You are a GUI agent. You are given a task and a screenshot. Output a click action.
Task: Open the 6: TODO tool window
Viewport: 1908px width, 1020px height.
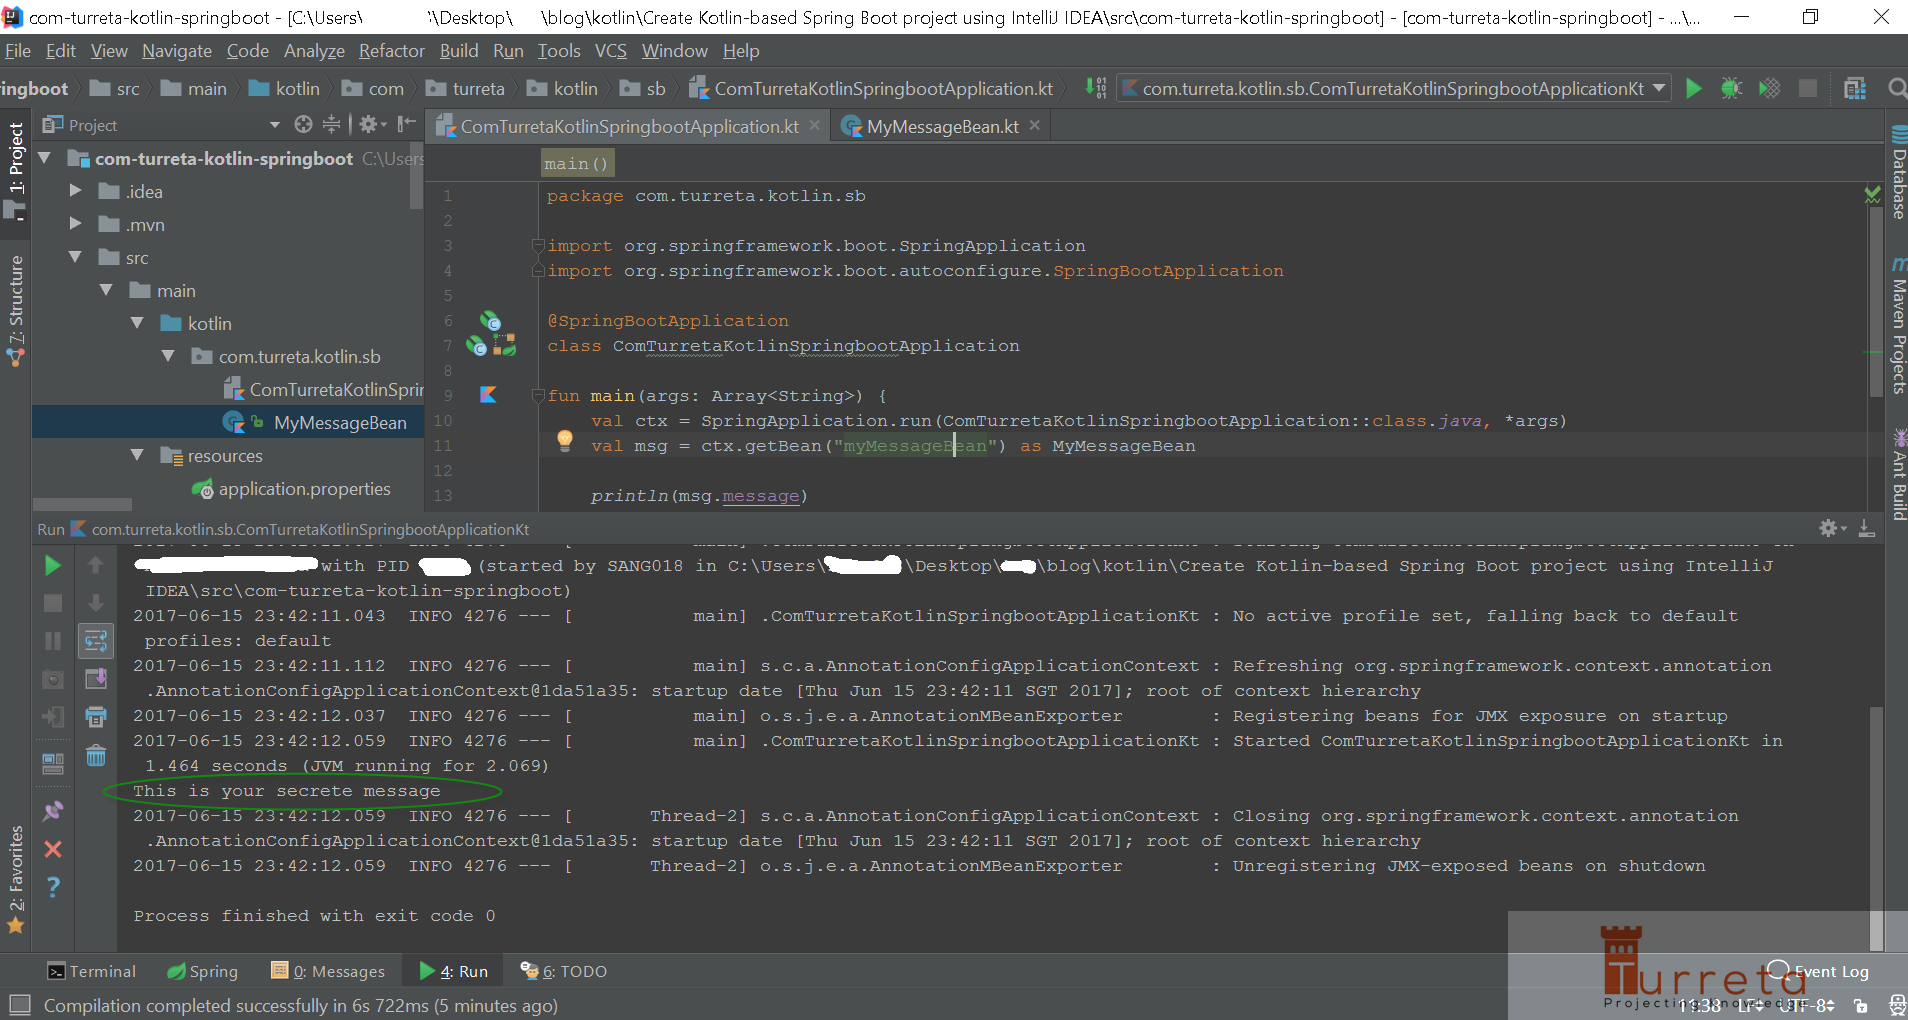coord(563,971)
